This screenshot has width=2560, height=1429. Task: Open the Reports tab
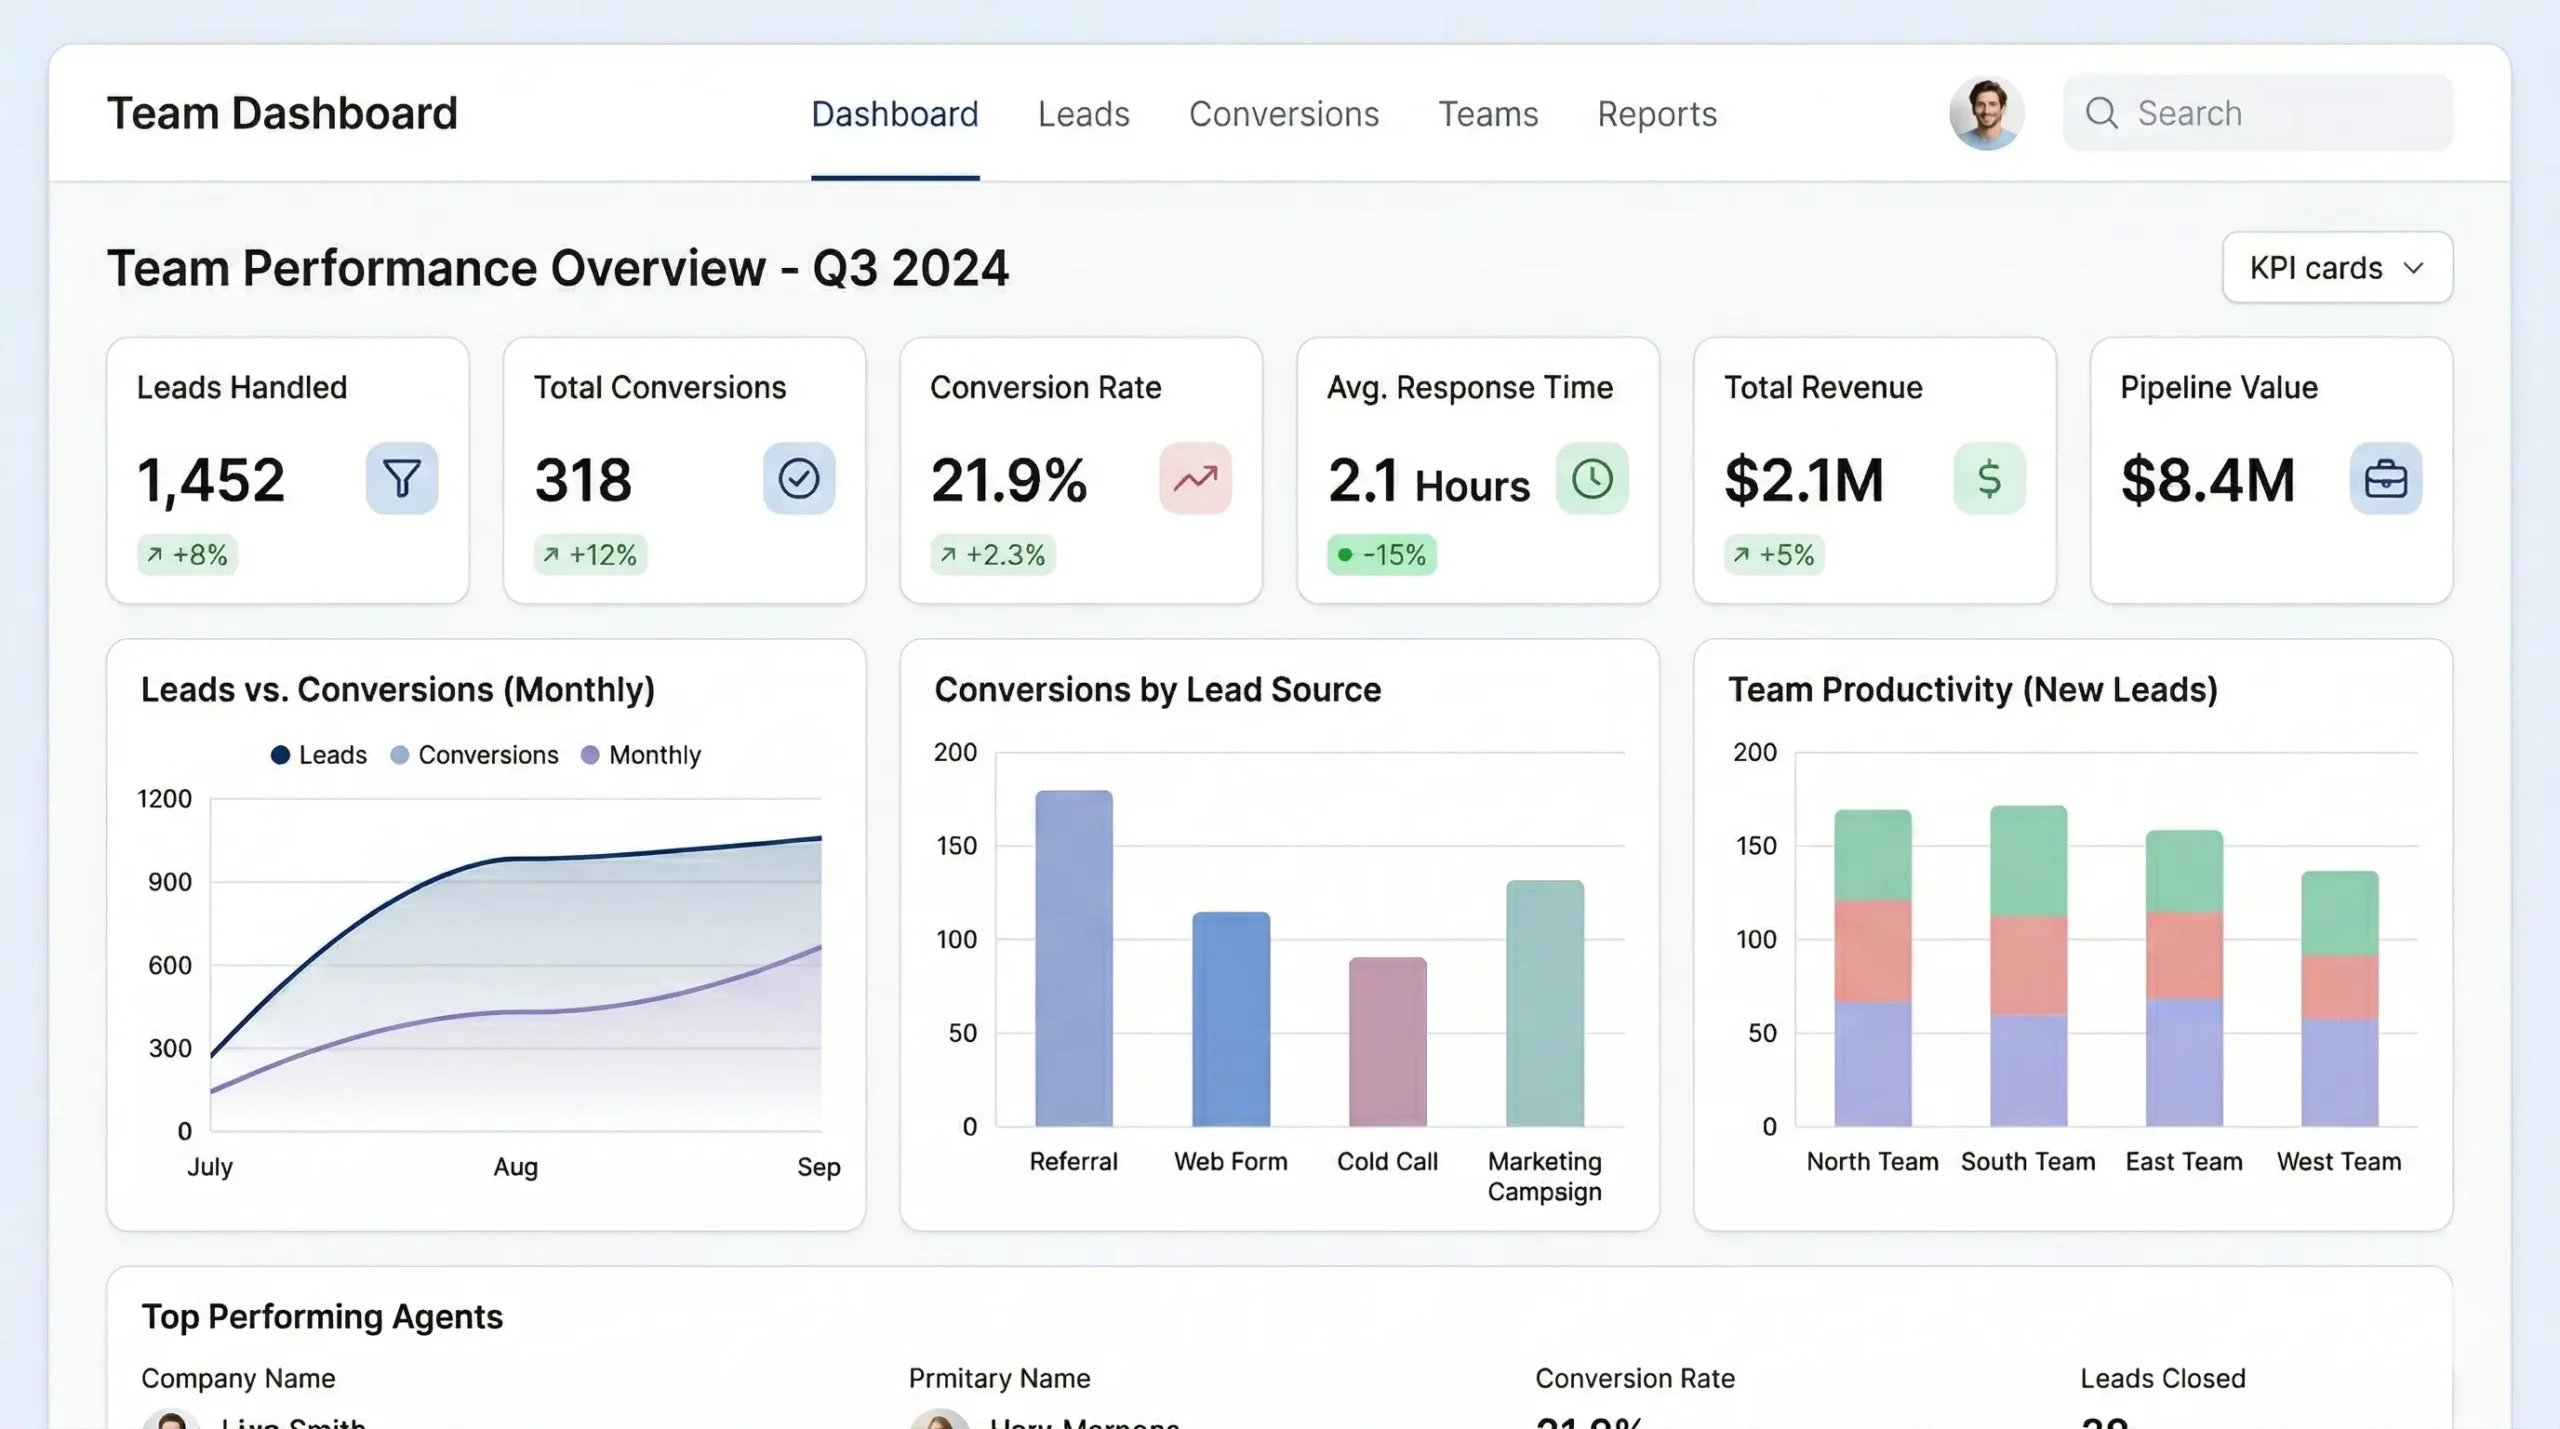coord(1657,114)
